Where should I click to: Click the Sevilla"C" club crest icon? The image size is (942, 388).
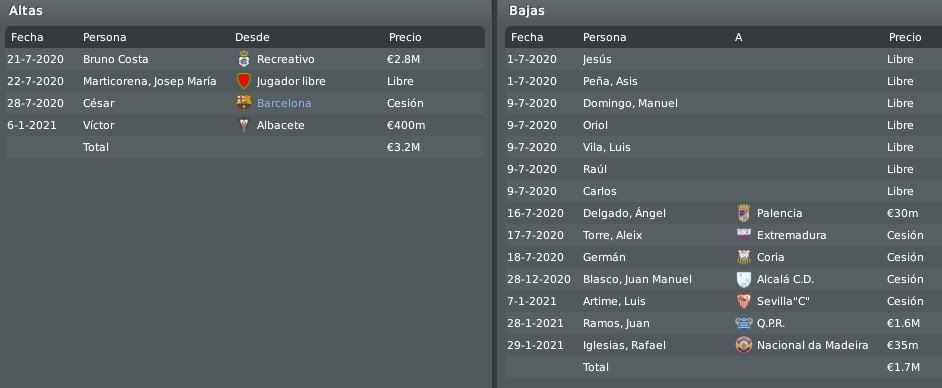(x=744, y=301)
